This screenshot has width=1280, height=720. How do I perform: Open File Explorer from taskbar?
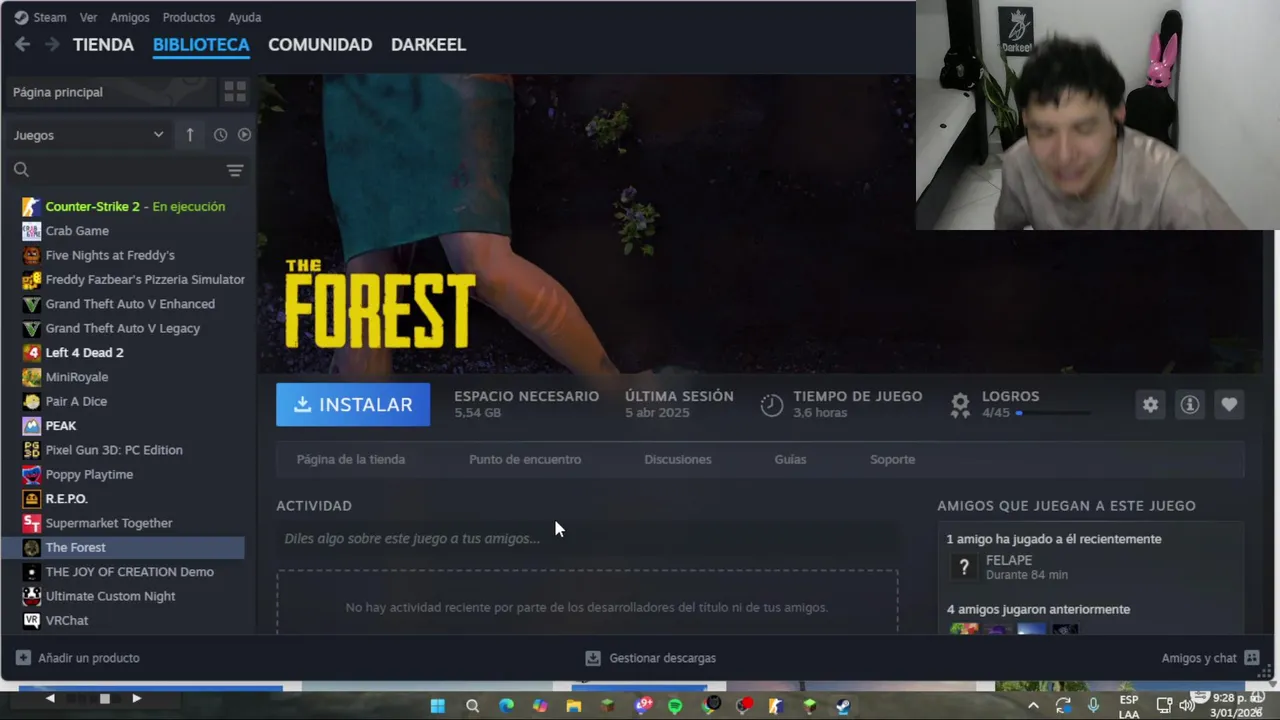coord(573,706)
